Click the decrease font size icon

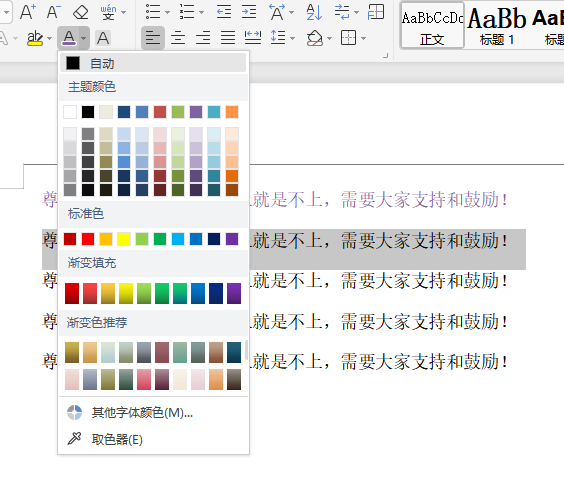click(x=54, y=12)
